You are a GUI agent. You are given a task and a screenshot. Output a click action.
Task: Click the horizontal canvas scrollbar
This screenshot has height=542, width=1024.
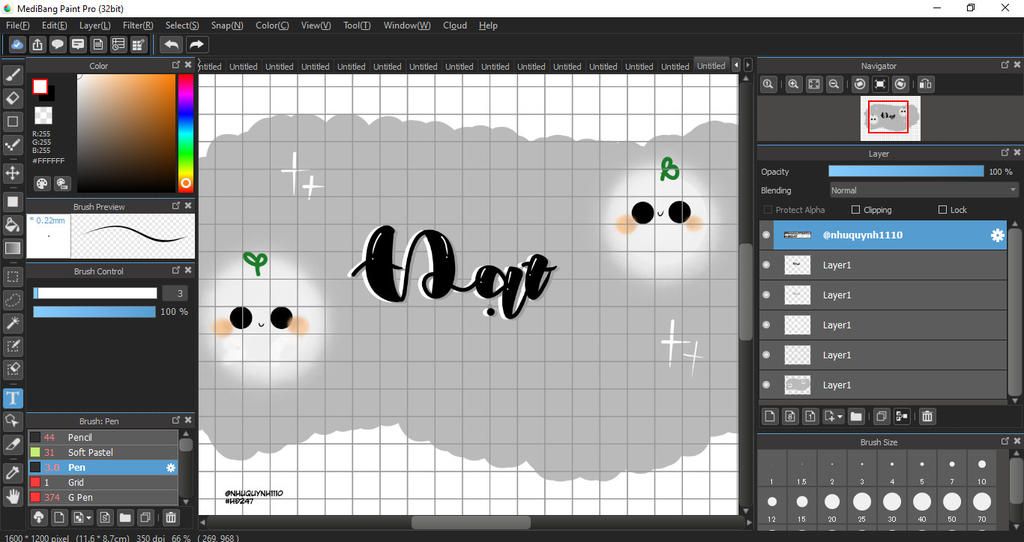coord(472,522)
